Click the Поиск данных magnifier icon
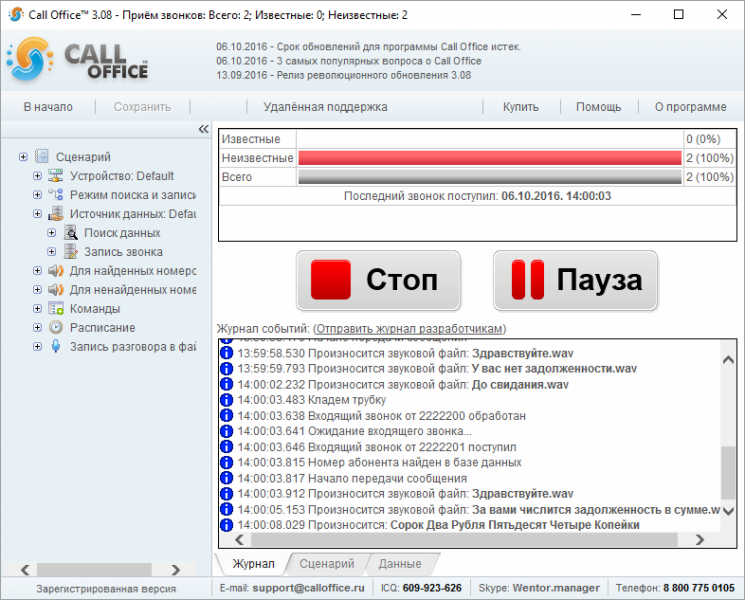The width and height of the screenshot is (745, 600). click(70, 233)
